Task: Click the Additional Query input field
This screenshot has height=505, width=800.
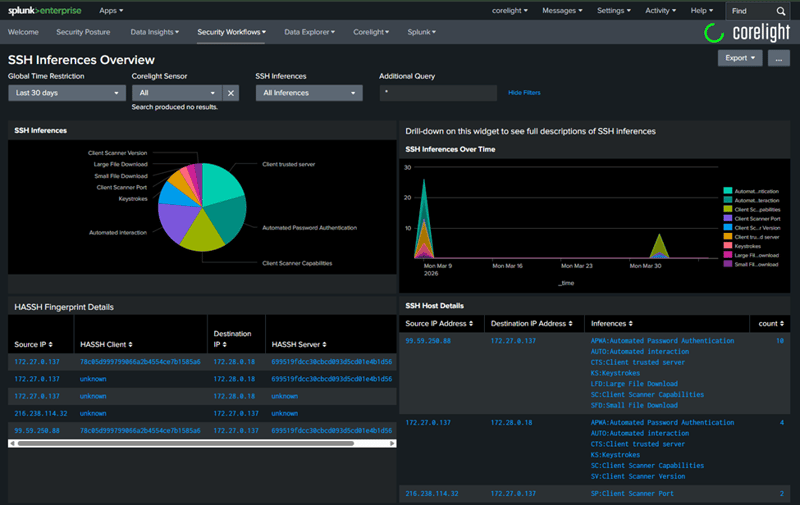Action: click(x=437, y=93)
